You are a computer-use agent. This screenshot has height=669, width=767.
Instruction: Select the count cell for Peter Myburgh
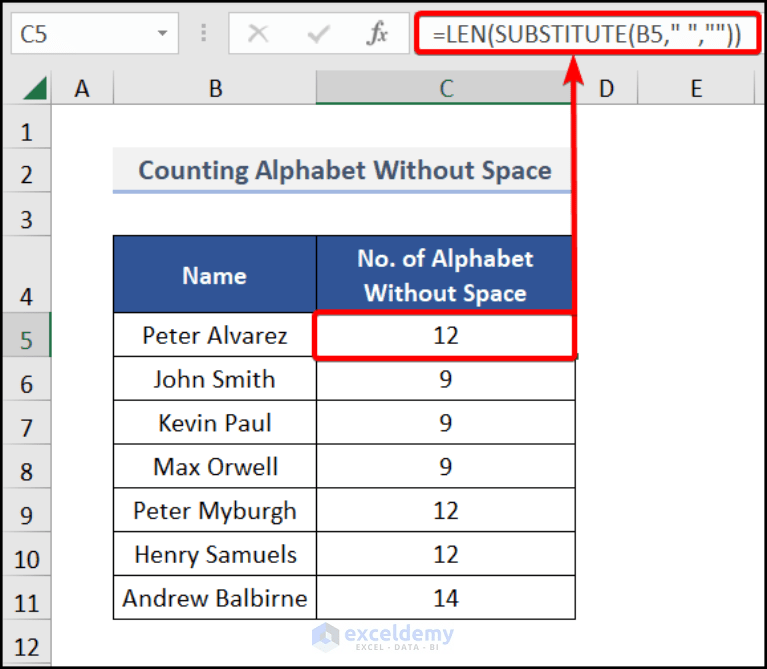(445, 510)
